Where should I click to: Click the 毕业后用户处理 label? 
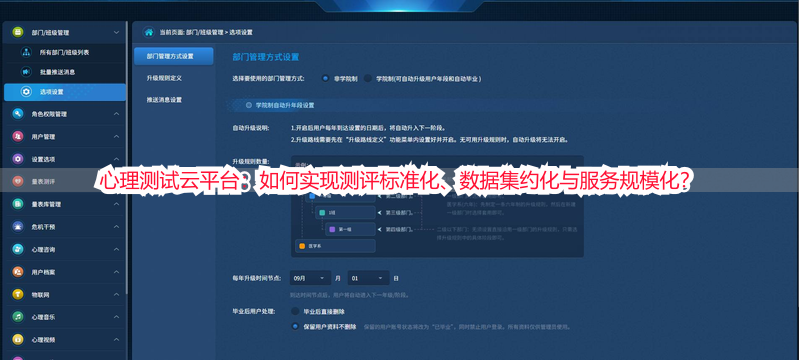click(x=253, y=311)
